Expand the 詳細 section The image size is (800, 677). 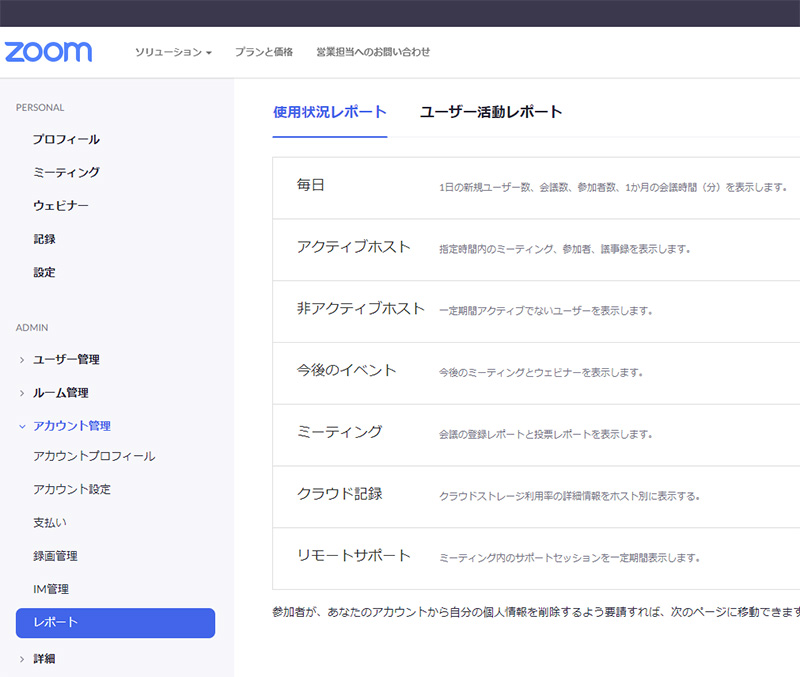coord(44,658)
